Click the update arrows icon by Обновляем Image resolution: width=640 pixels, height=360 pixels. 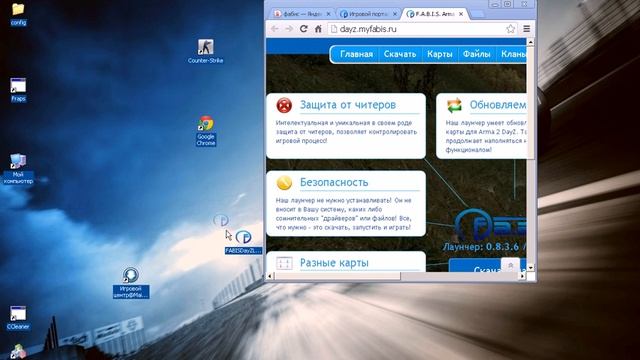tap(454, 105)
